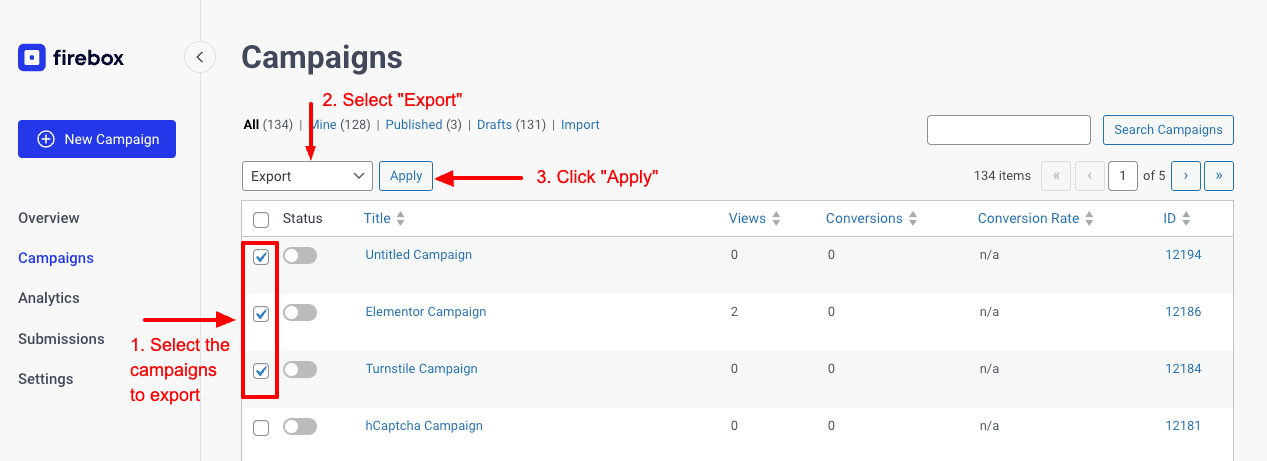
Task: Go to next page of campaigns
Action: pos(1186,176)
